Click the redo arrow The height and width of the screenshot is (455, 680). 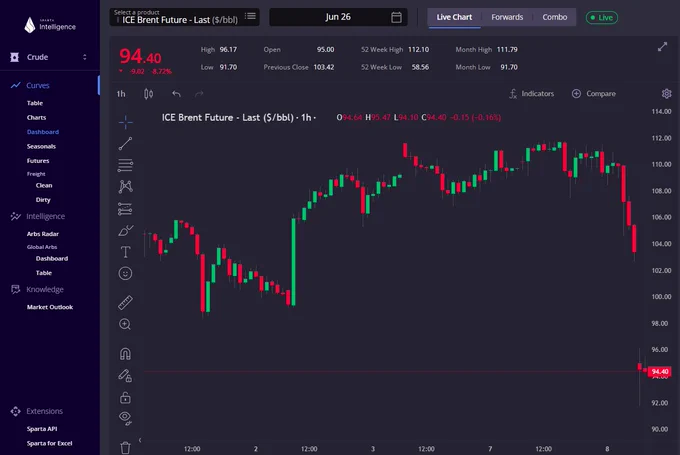click(199, 94)
